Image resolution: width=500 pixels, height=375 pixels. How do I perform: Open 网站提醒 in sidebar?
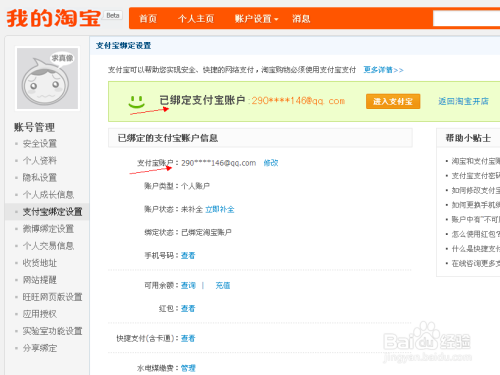click(x=40, y=280)
